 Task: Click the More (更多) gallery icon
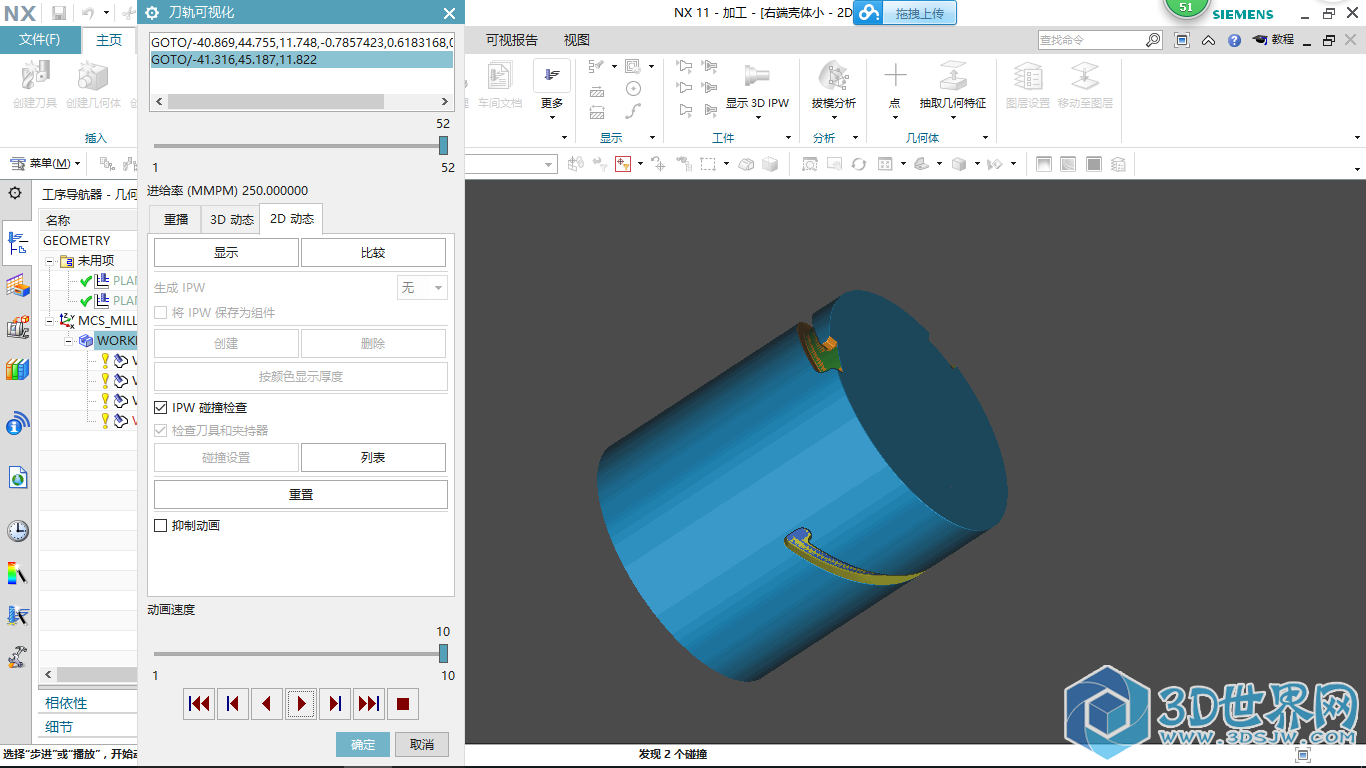tap(552, 76)
